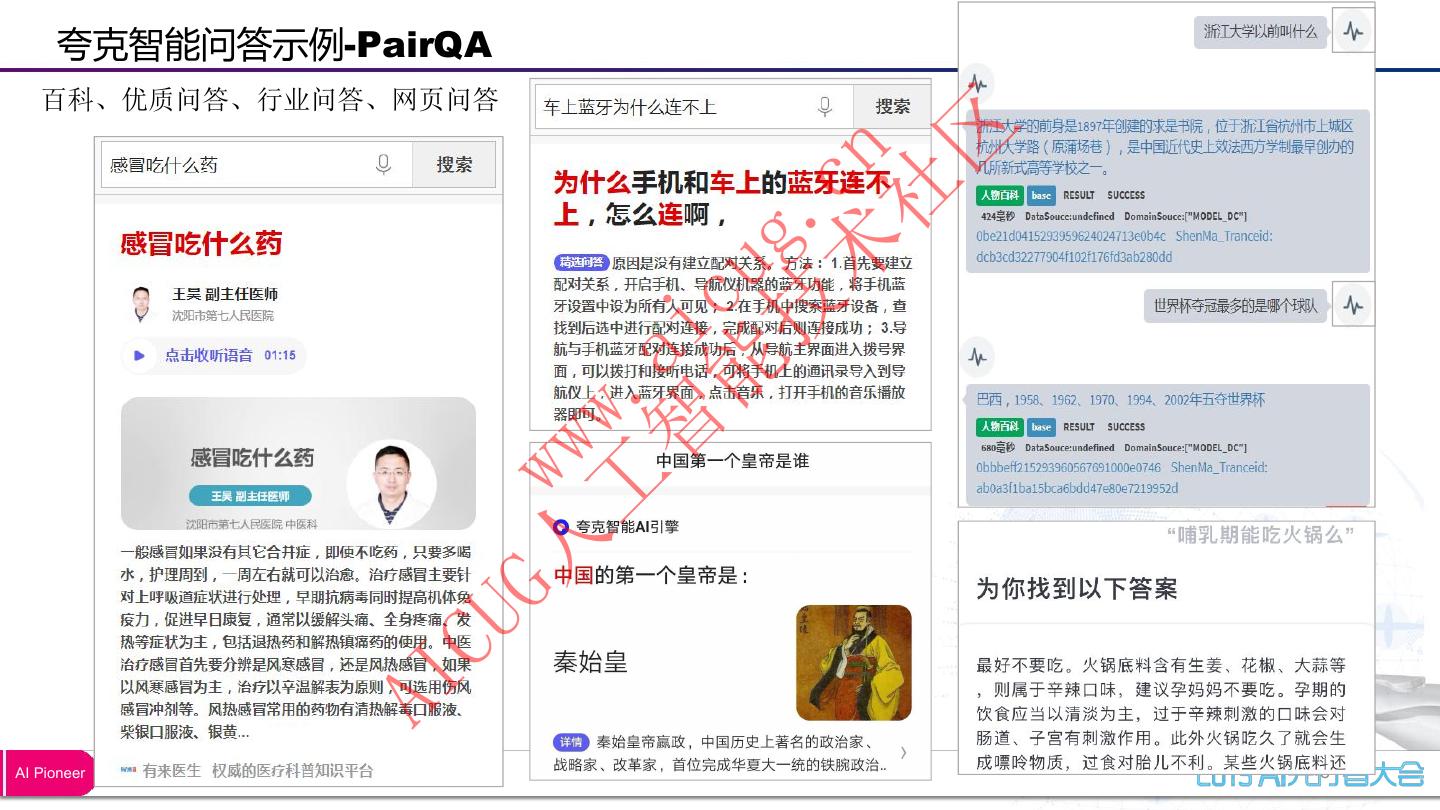Click the 王昊 副主任医师 pill on the video card
The width and height of the screenshot is (1440, 810).
(250, 496)
